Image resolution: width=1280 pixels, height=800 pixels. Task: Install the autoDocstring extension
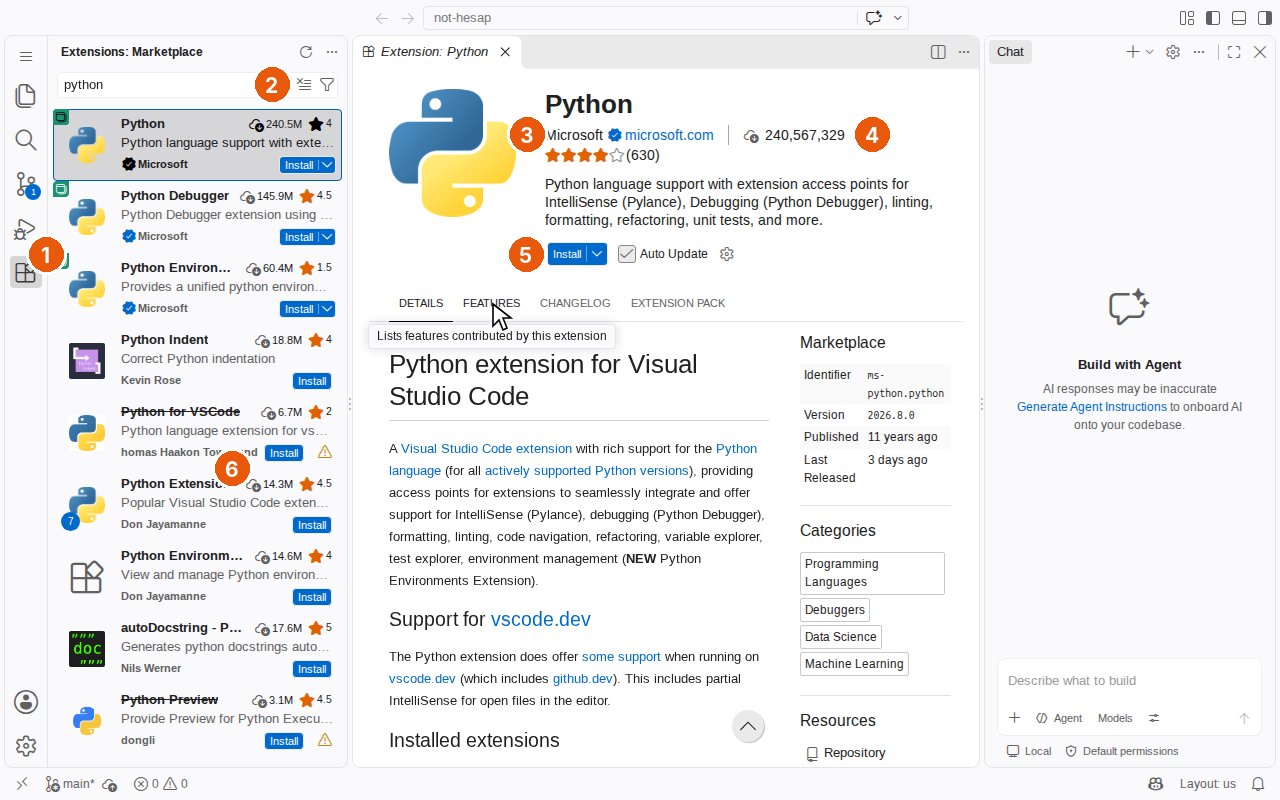click(x=312, y=669)
